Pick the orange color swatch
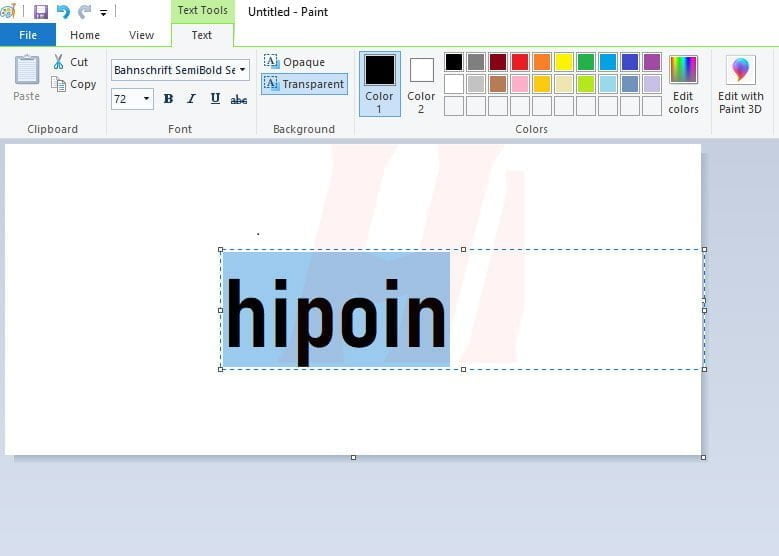 coord(542,62)
